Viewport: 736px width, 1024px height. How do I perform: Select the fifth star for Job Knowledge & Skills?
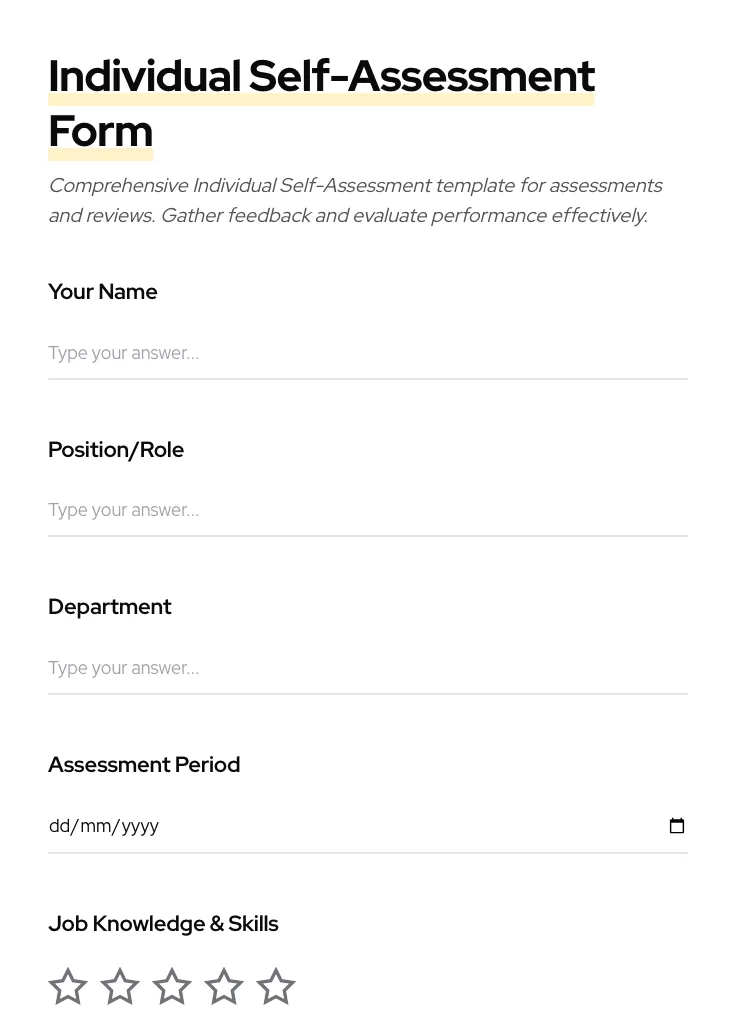tap(276, 986)
